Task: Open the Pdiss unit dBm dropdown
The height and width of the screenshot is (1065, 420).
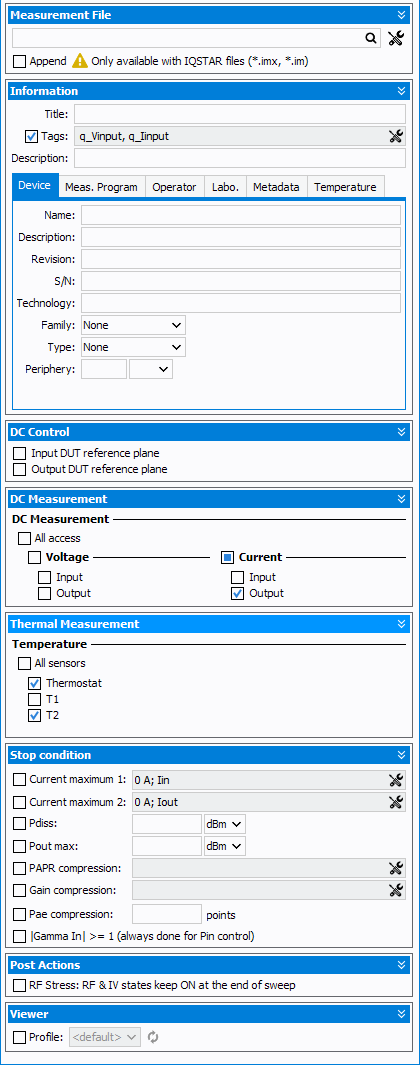Action: 224,825
